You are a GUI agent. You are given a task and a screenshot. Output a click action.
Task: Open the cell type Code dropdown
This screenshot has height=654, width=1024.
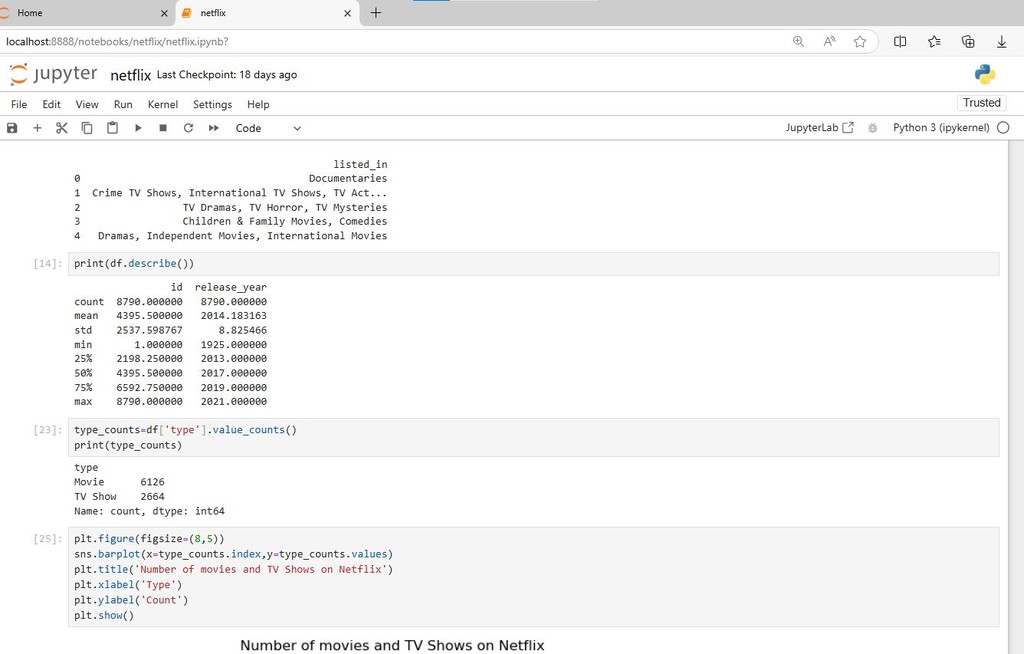[268, 128]
